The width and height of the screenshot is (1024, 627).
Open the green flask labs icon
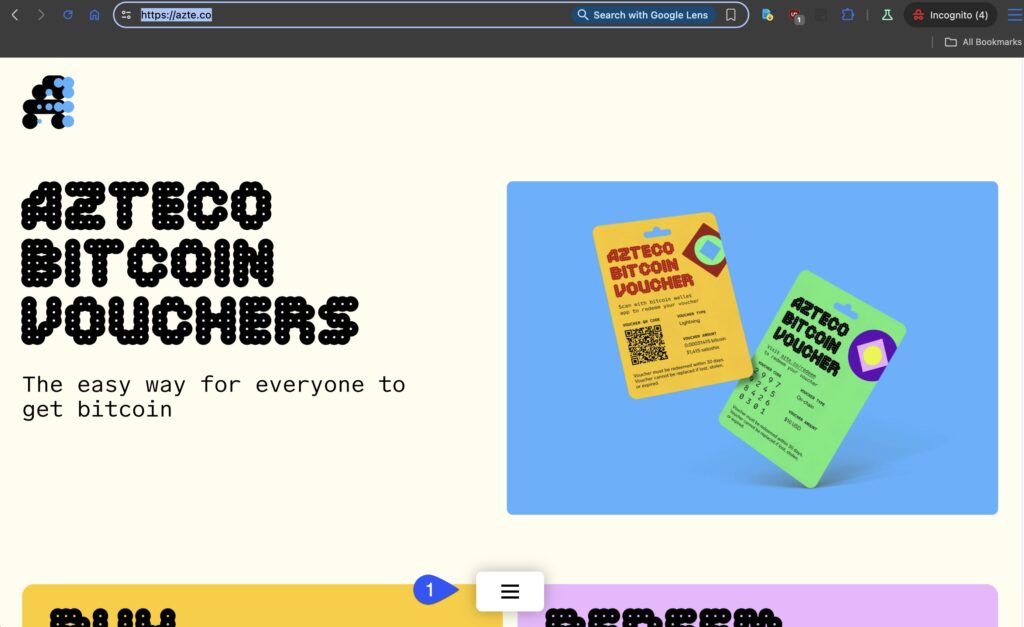coord(886,15)
